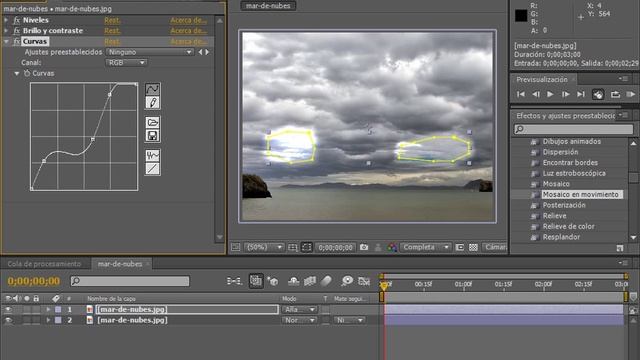This screenshot has height=360, width=640.
Task: Select the mar-de-nubes composition viewer tab
Action: pyautogui.click(x=268, y=6)
